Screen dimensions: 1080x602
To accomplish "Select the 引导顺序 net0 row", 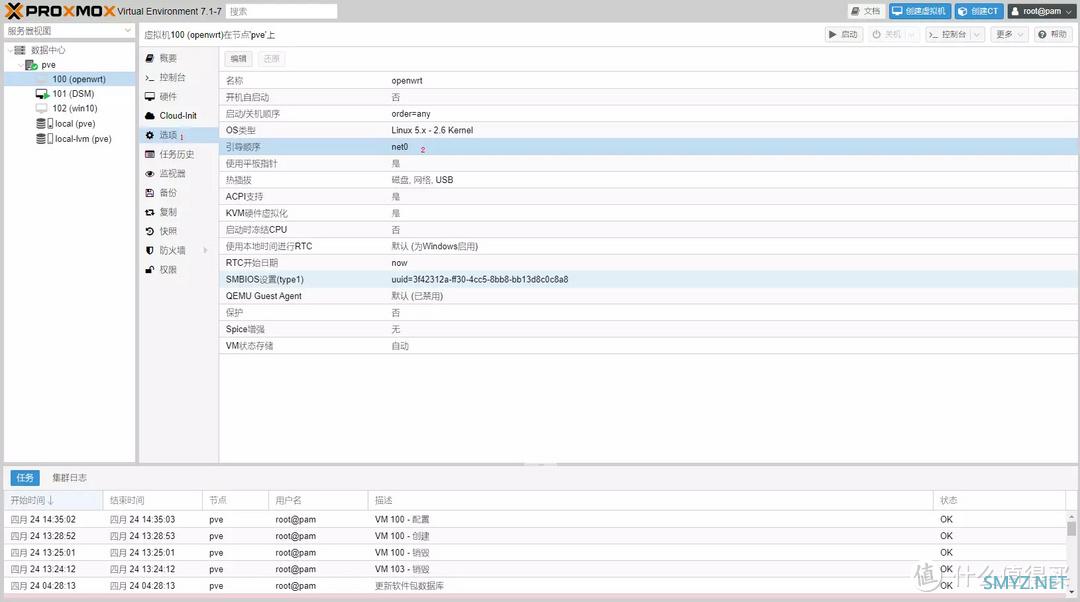I will coord(649,147).
